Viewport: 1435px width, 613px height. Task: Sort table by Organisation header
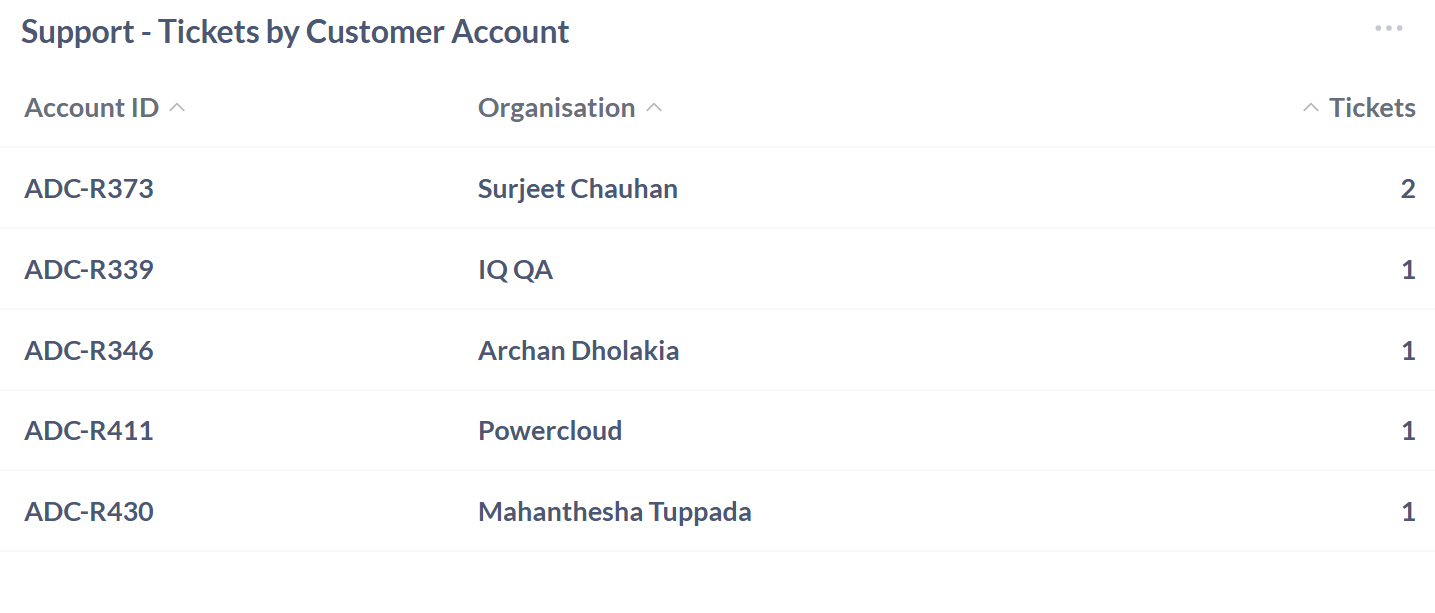click(556, 108)
